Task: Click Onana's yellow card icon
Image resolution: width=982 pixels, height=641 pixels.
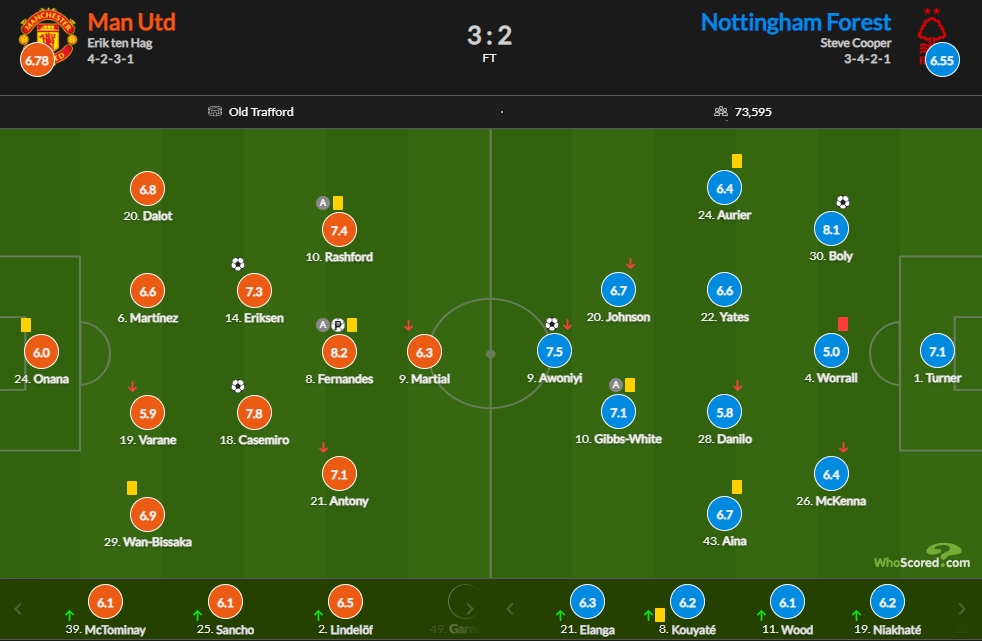Action: point(26,325)
